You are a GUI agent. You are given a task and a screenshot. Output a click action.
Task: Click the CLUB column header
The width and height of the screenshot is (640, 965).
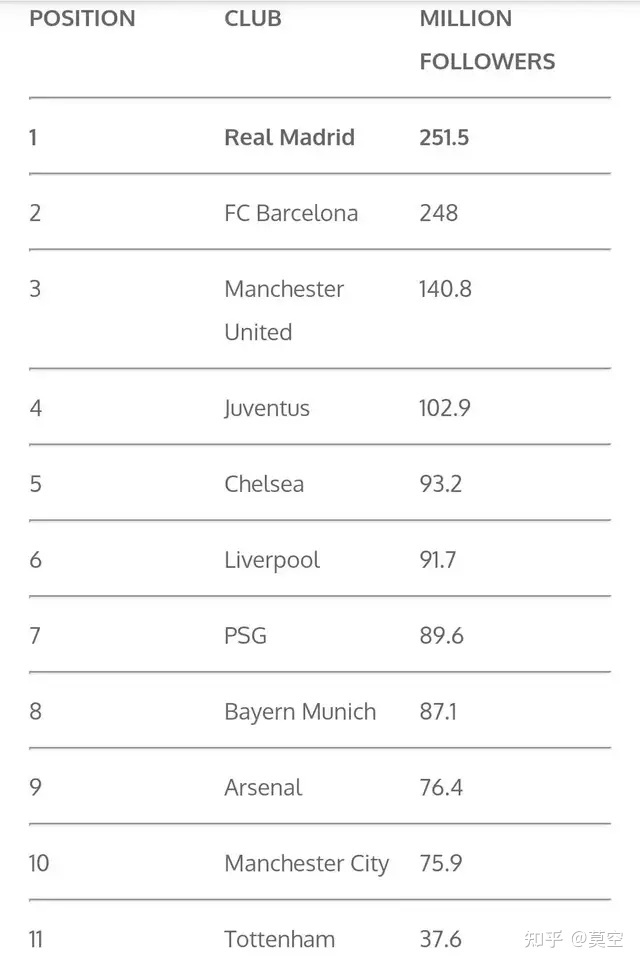point(253,18)
